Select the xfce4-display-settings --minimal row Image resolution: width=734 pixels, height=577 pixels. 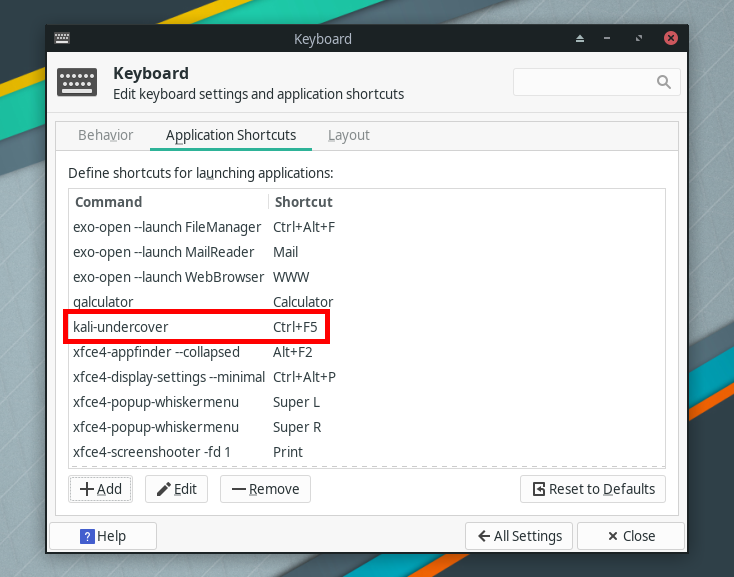click(367, 377)
